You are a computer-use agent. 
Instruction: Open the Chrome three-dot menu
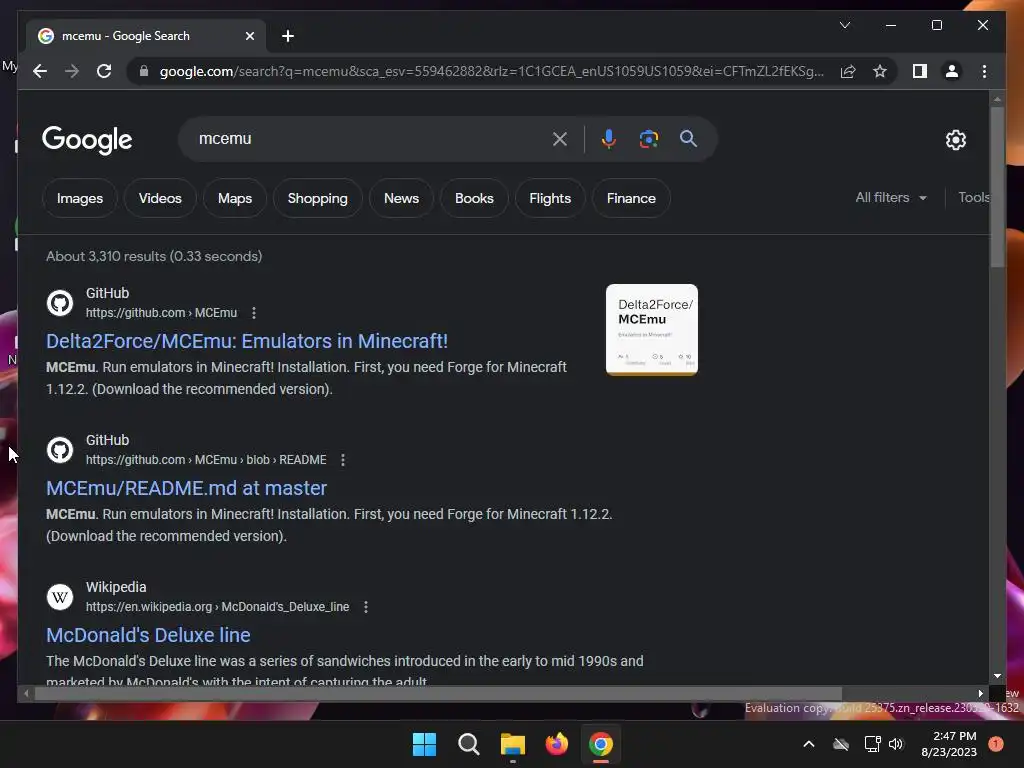(984, 71)
